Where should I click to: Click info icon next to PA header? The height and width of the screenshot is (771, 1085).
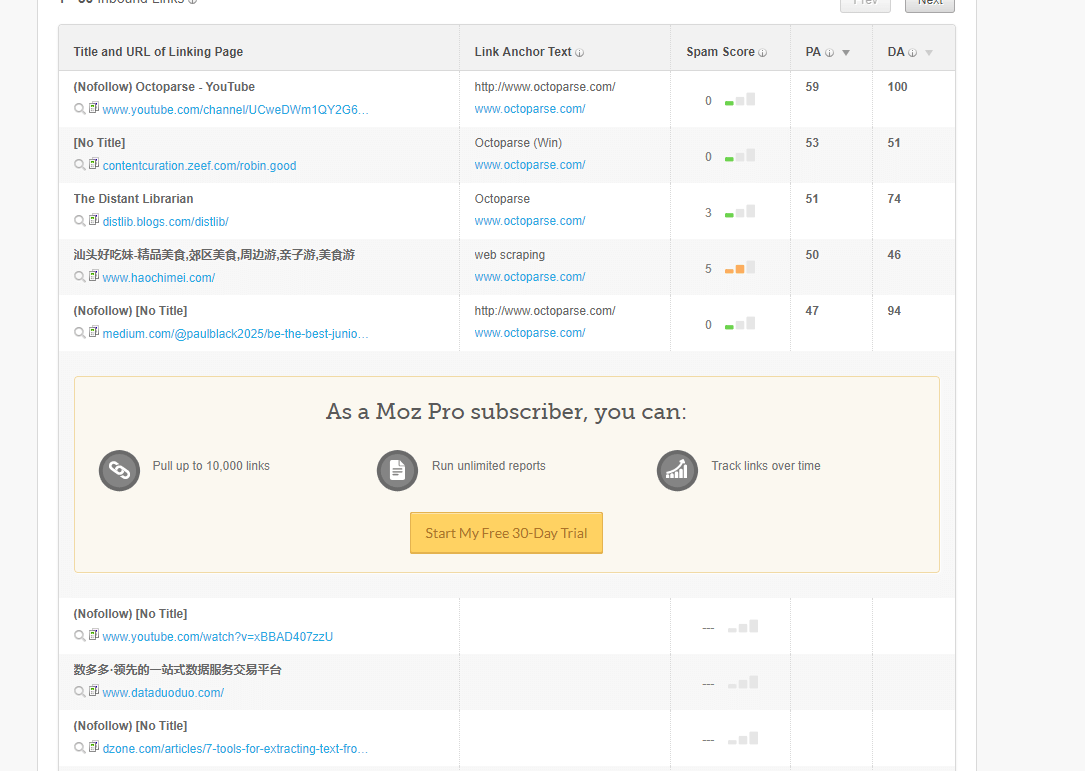[829, 53]
